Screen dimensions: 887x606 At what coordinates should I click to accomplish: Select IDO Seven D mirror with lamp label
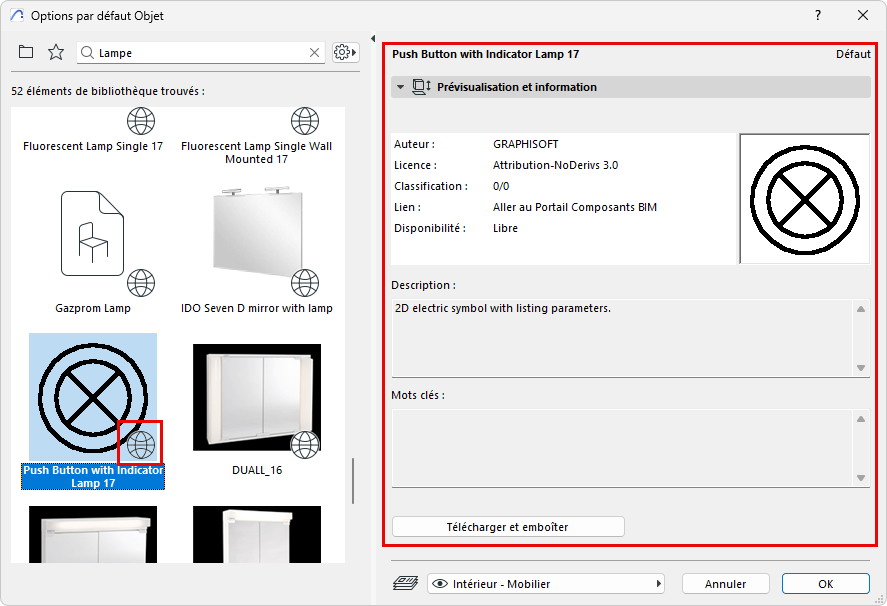point(256,308)
